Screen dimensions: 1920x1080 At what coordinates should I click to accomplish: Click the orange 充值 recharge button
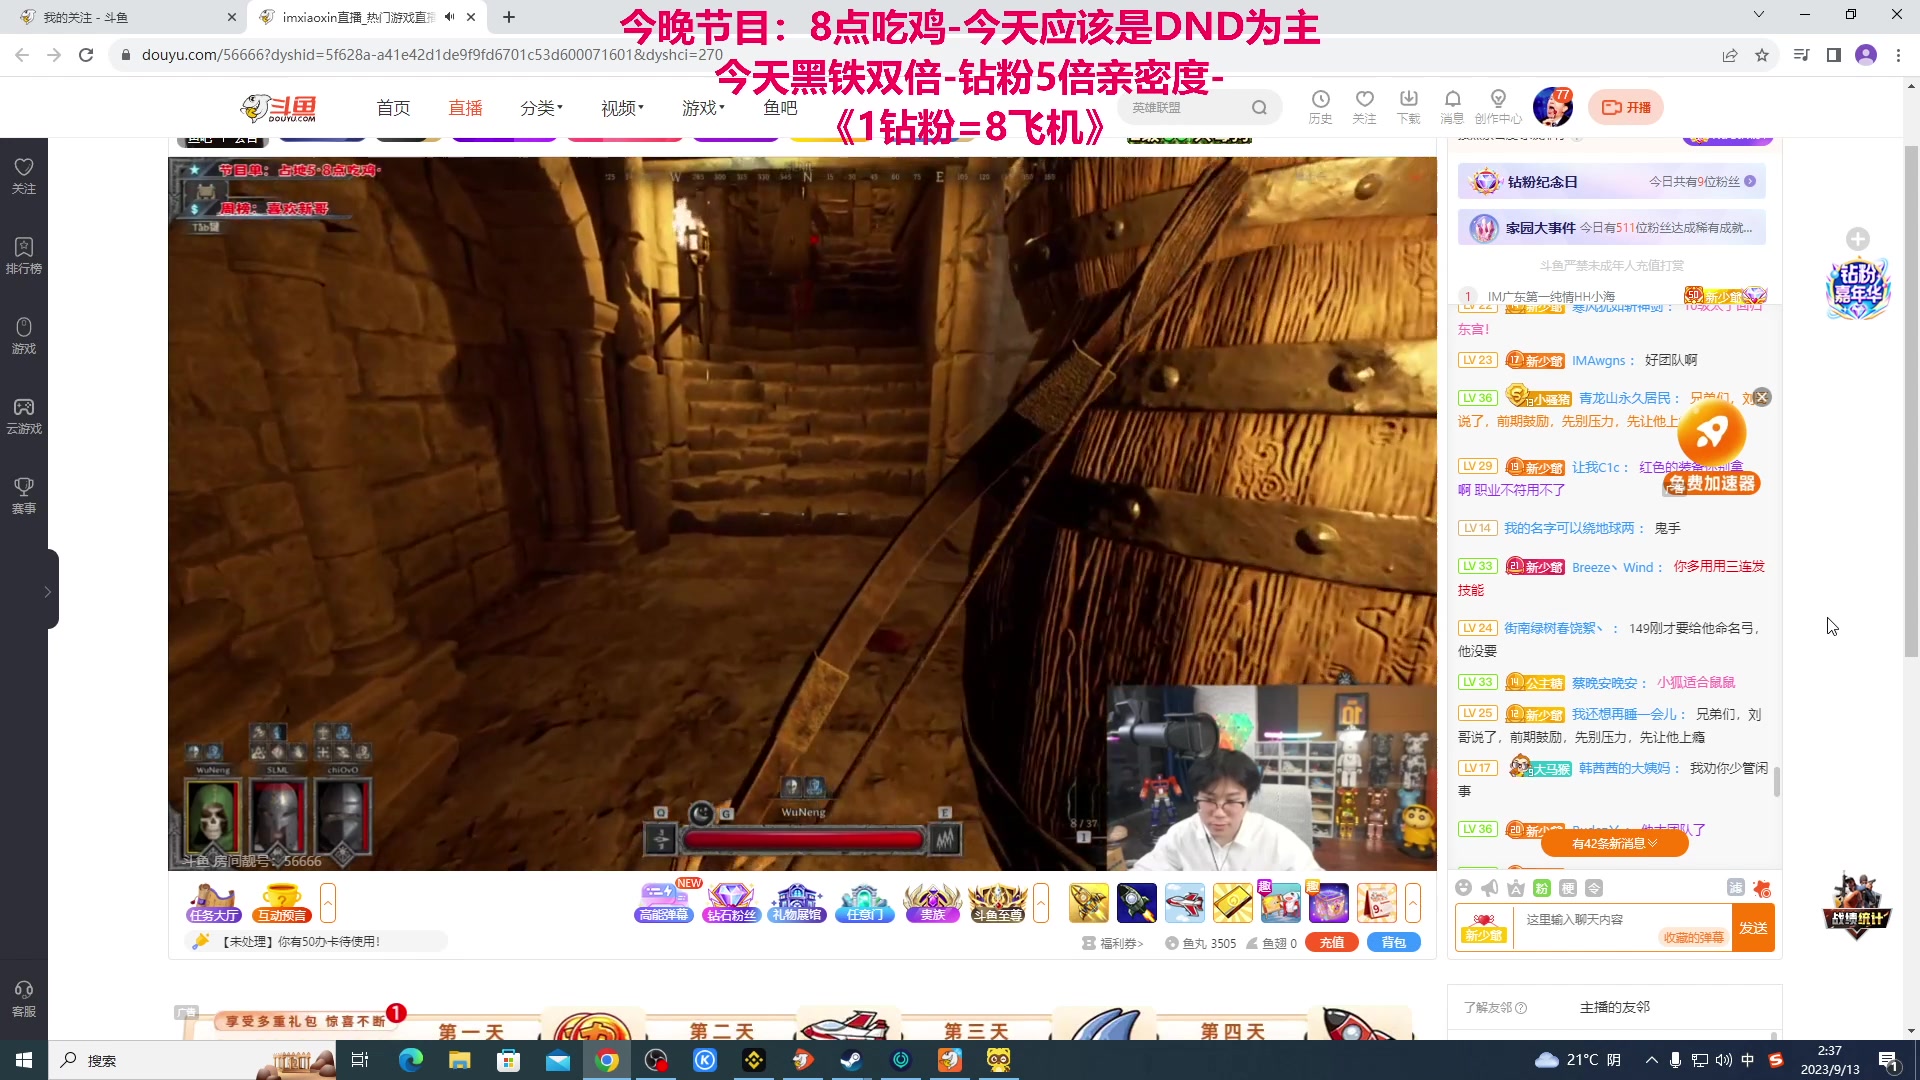(x=1331, y=942)
